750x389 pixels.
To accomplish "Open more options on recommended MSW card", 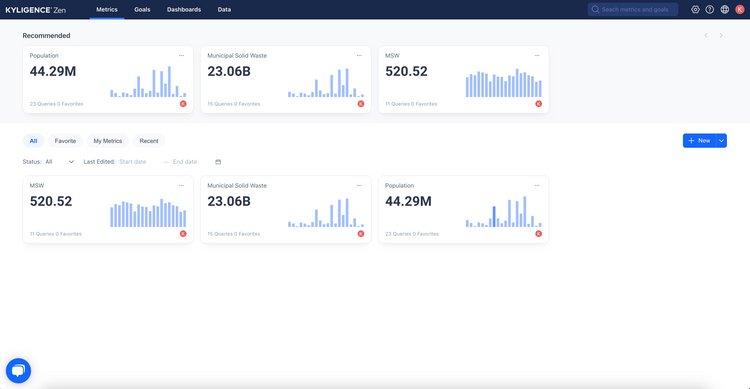I will (x=537, y=56).
